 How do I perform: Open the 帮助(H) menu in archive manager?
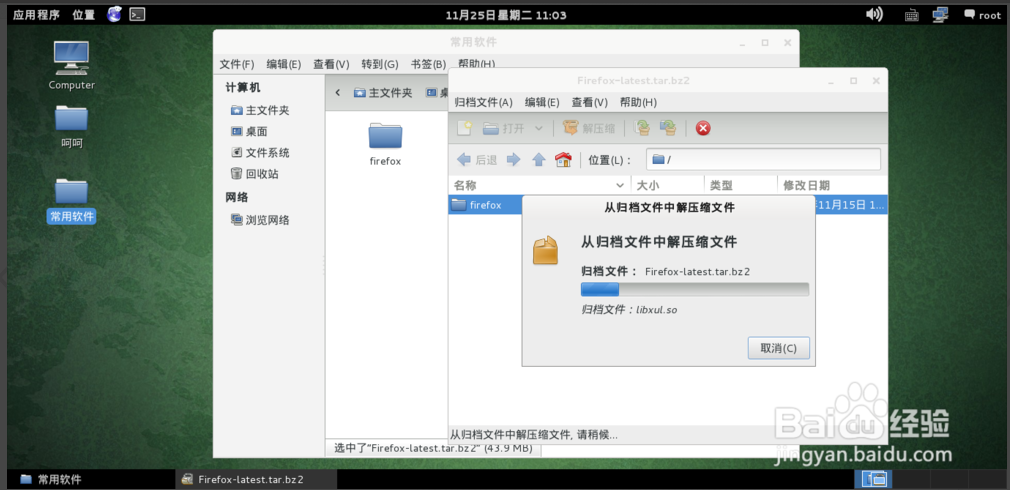(x=638, y=102)
